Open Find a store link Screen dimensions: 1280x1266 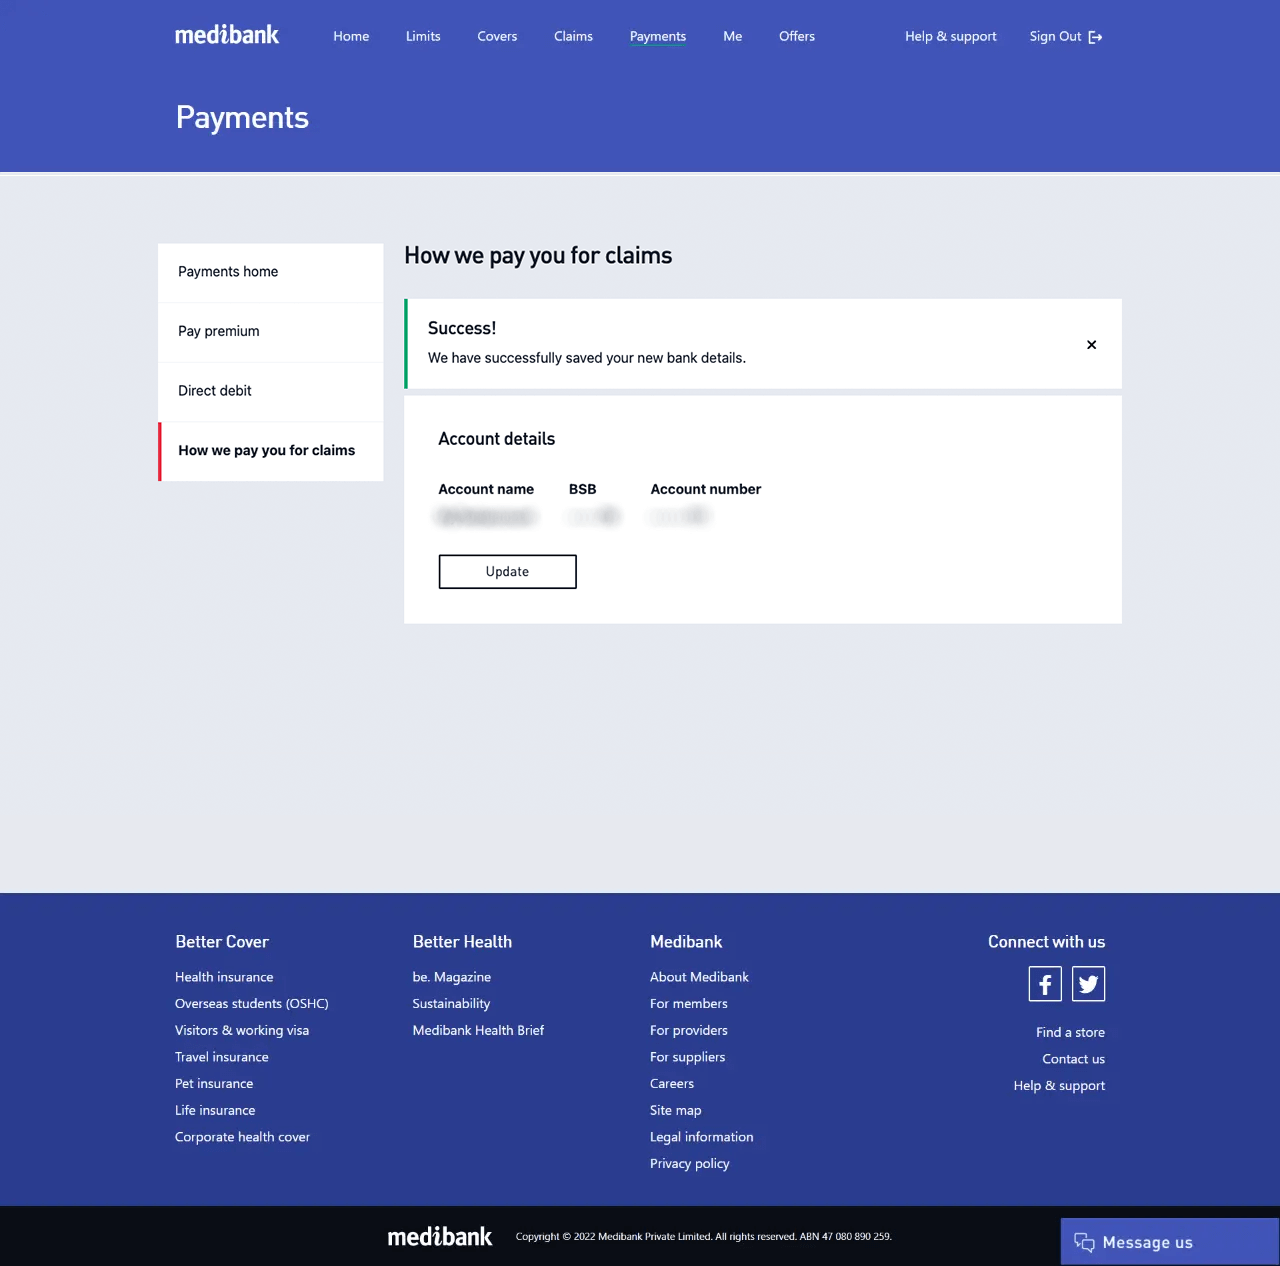[1070, 1033]
